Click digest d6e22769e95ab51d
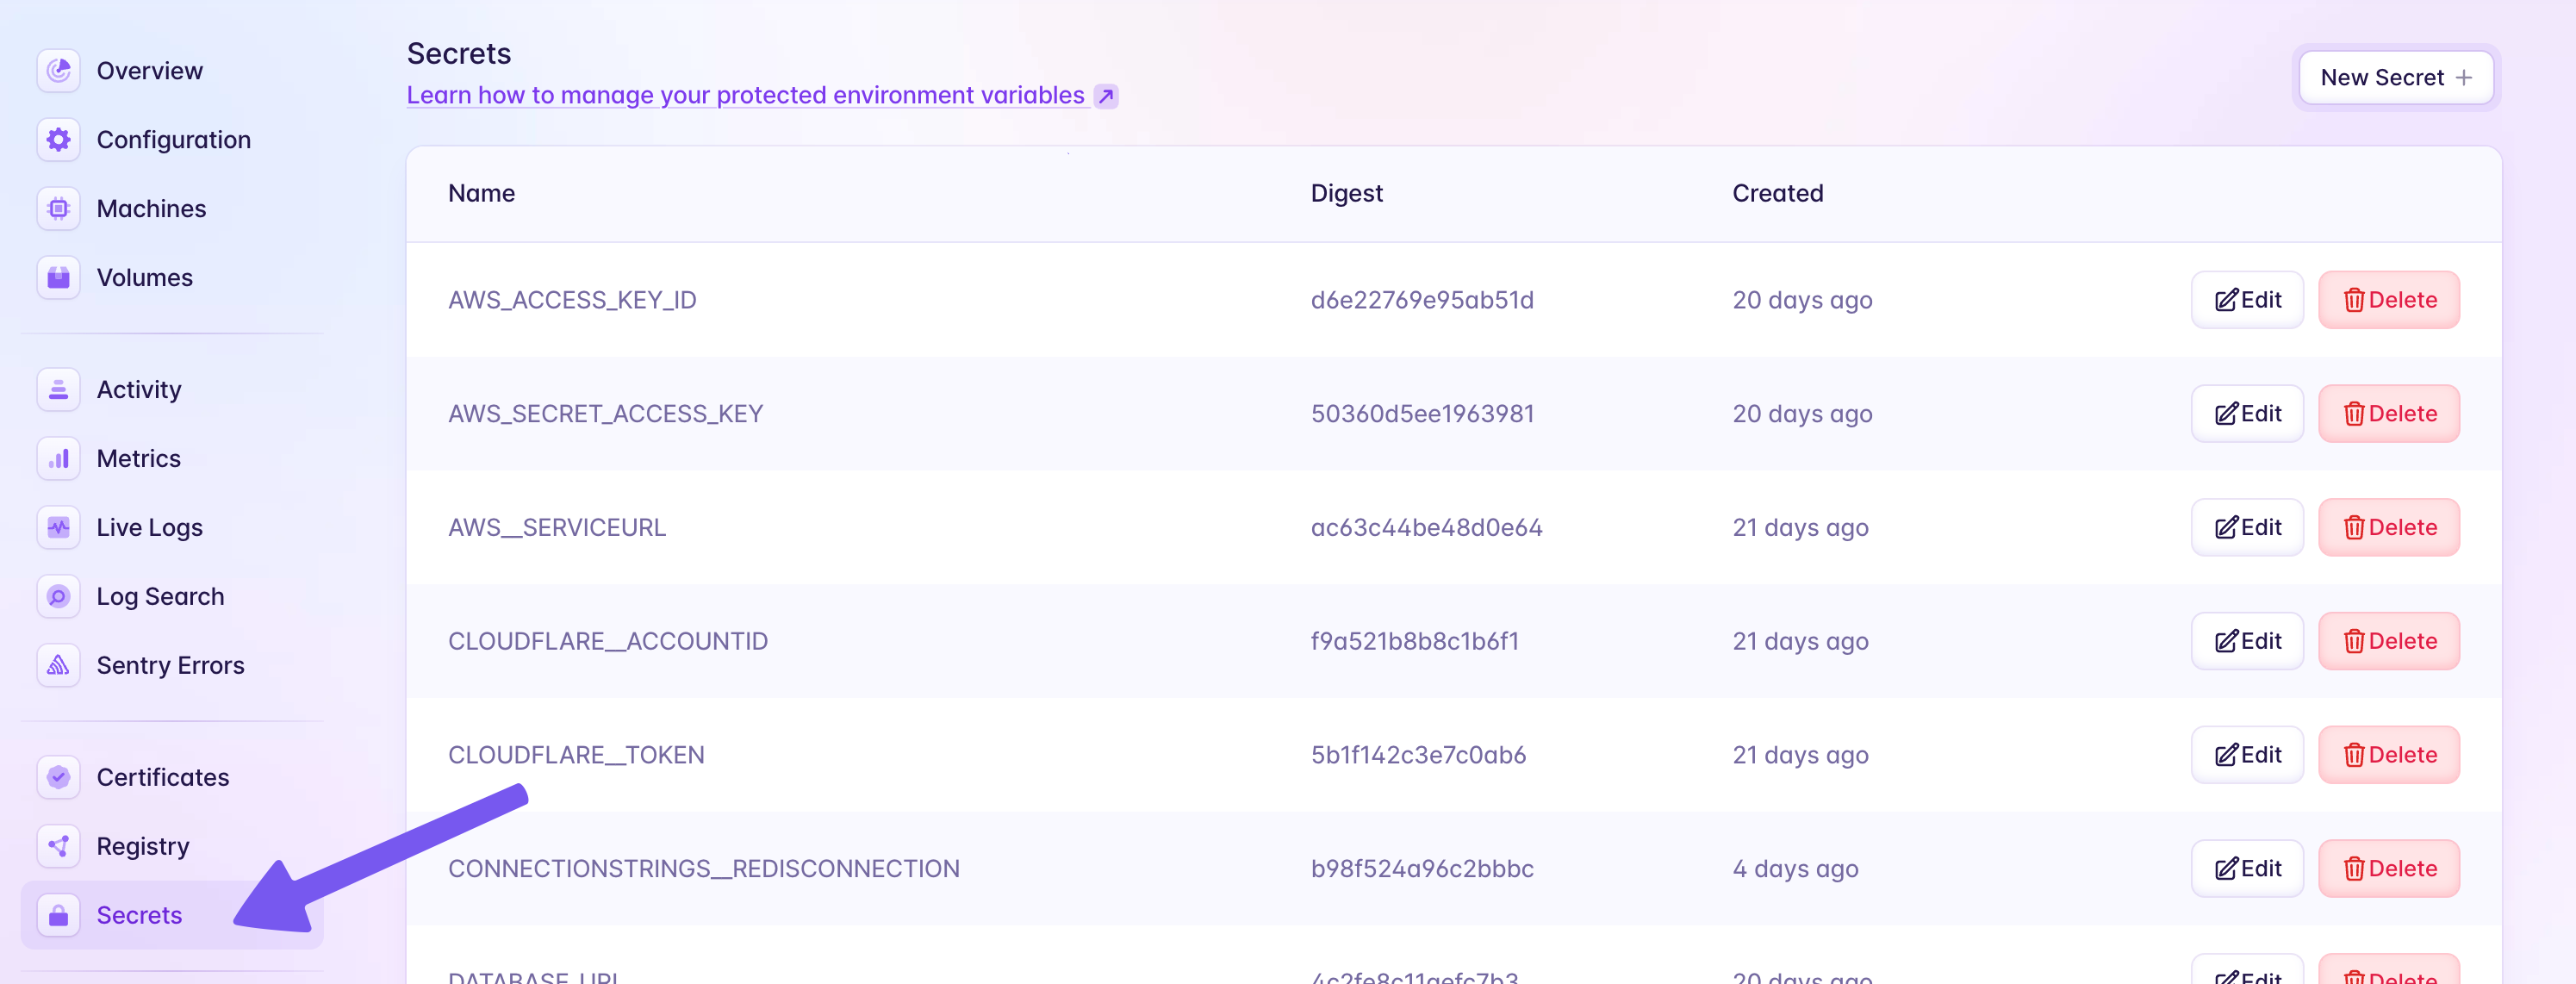Screen dimensions: 2576x984 pyautogui.click(x=1422, y=300)
